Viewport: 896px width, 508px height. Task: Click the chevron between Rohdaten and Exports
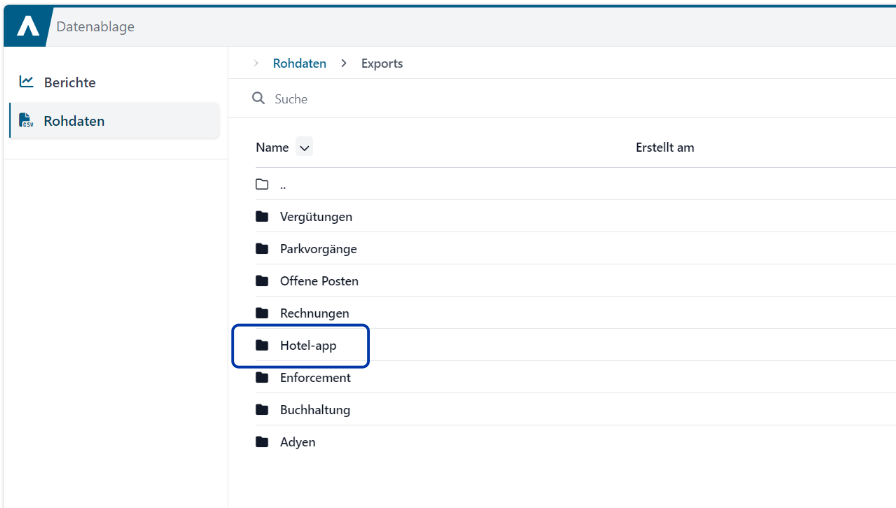[344, 63]
